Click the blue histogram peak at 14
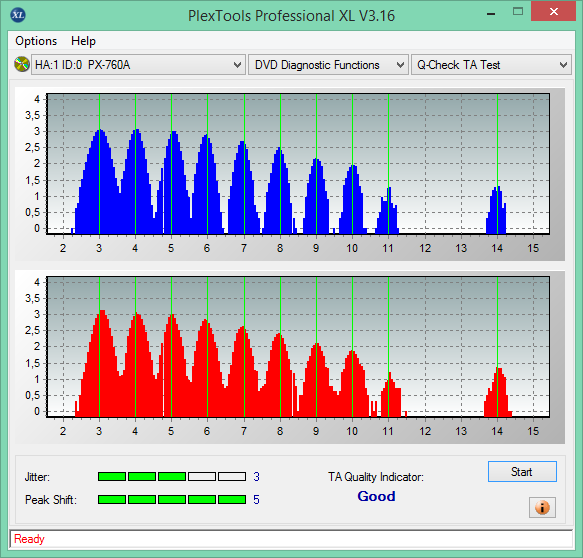This screenshot has height=558, width=583. coord(496,210)
